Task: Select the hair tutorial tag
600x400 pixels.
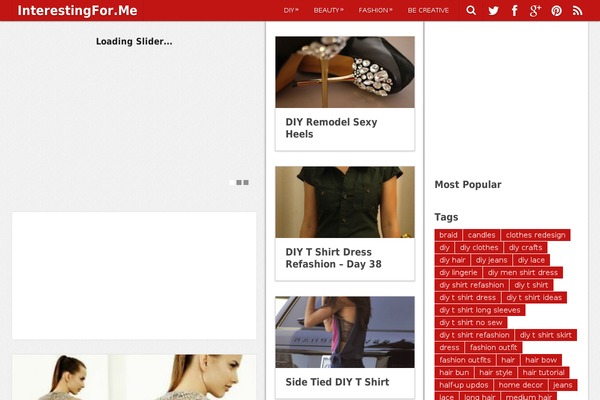Action: pos(543,372)
